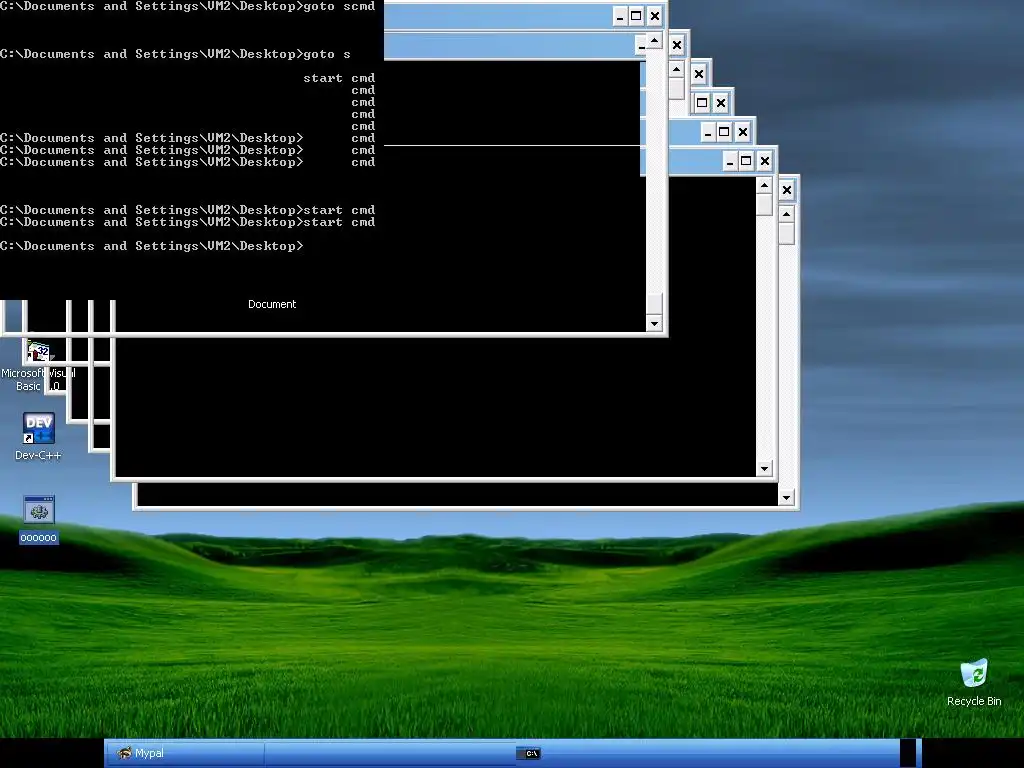Click scroll-up arrow of second cmd window
1024x768 pixels.
tap(676, 69)
